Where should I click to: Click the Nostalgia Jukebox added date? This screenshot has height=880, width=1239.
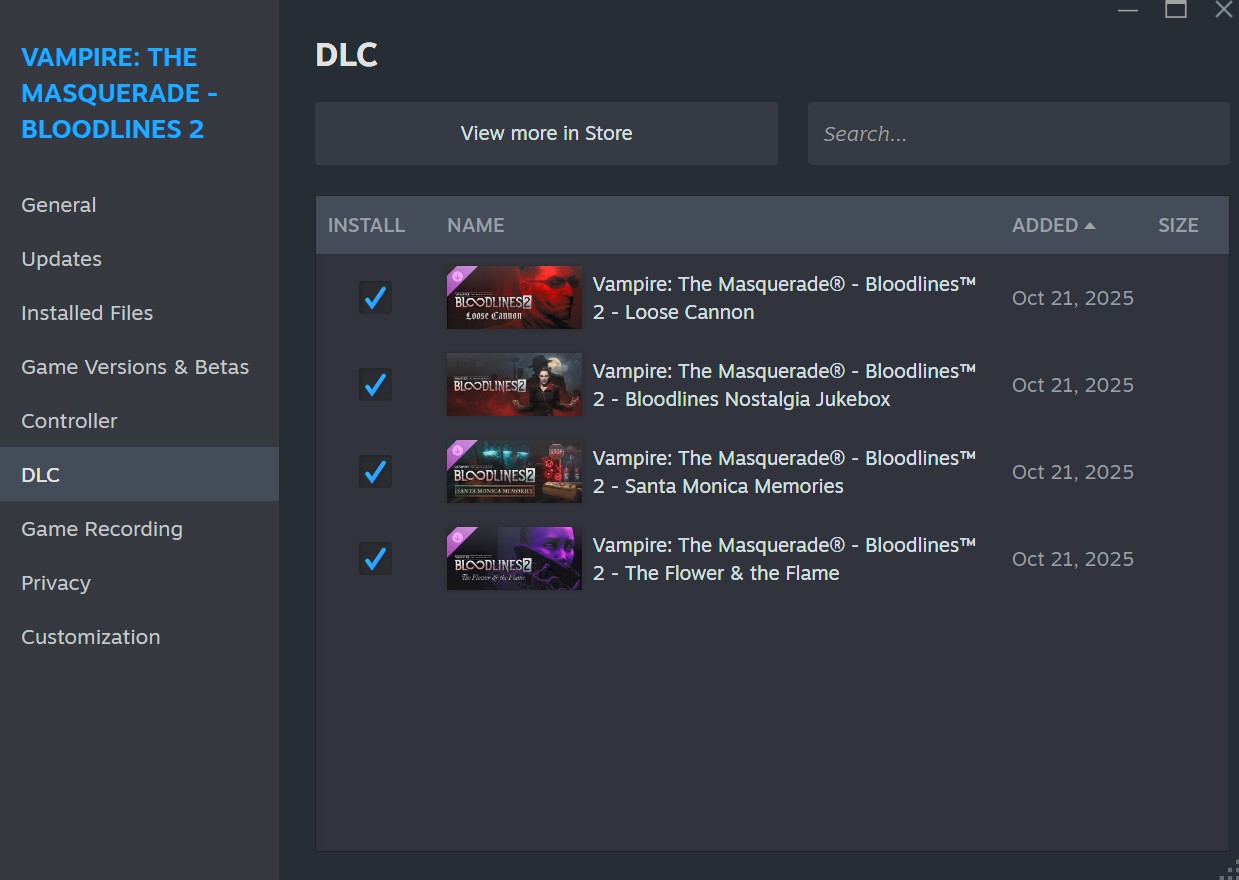[1073, 385]
